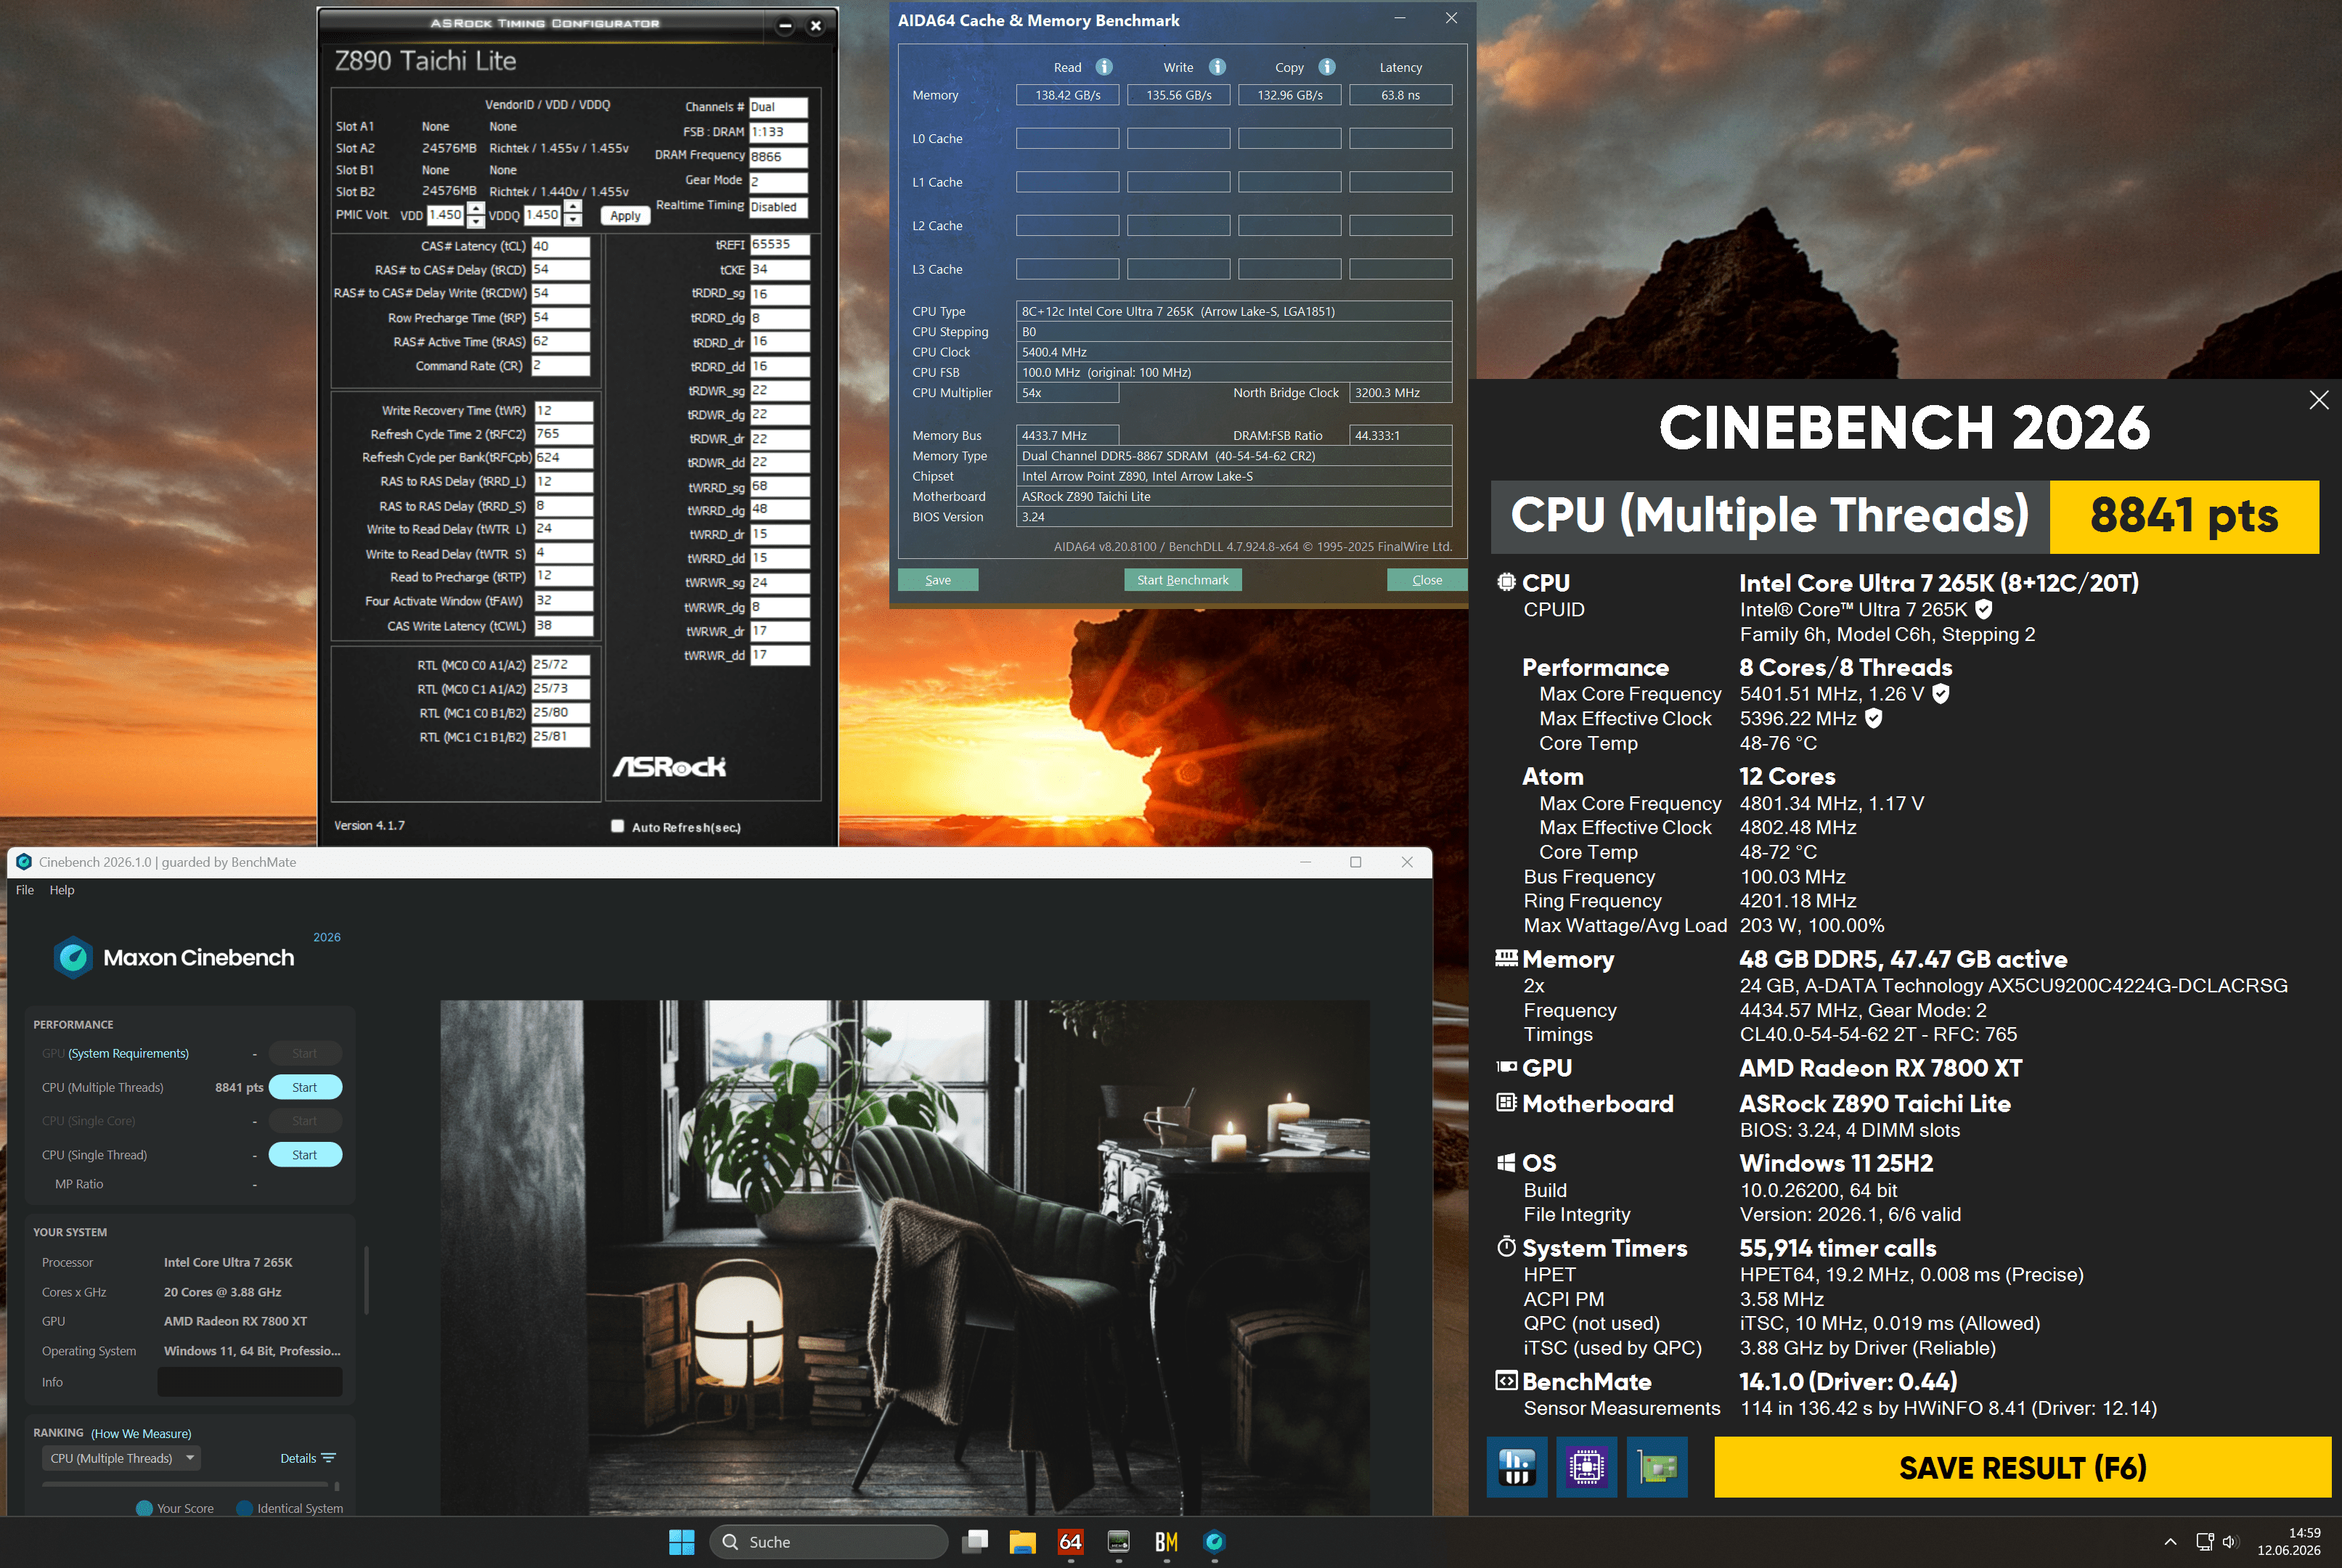Click the DRAM Frequency value 8866
The width and height of the screenshot is (2342, 1568).
[x=778, y=157]
